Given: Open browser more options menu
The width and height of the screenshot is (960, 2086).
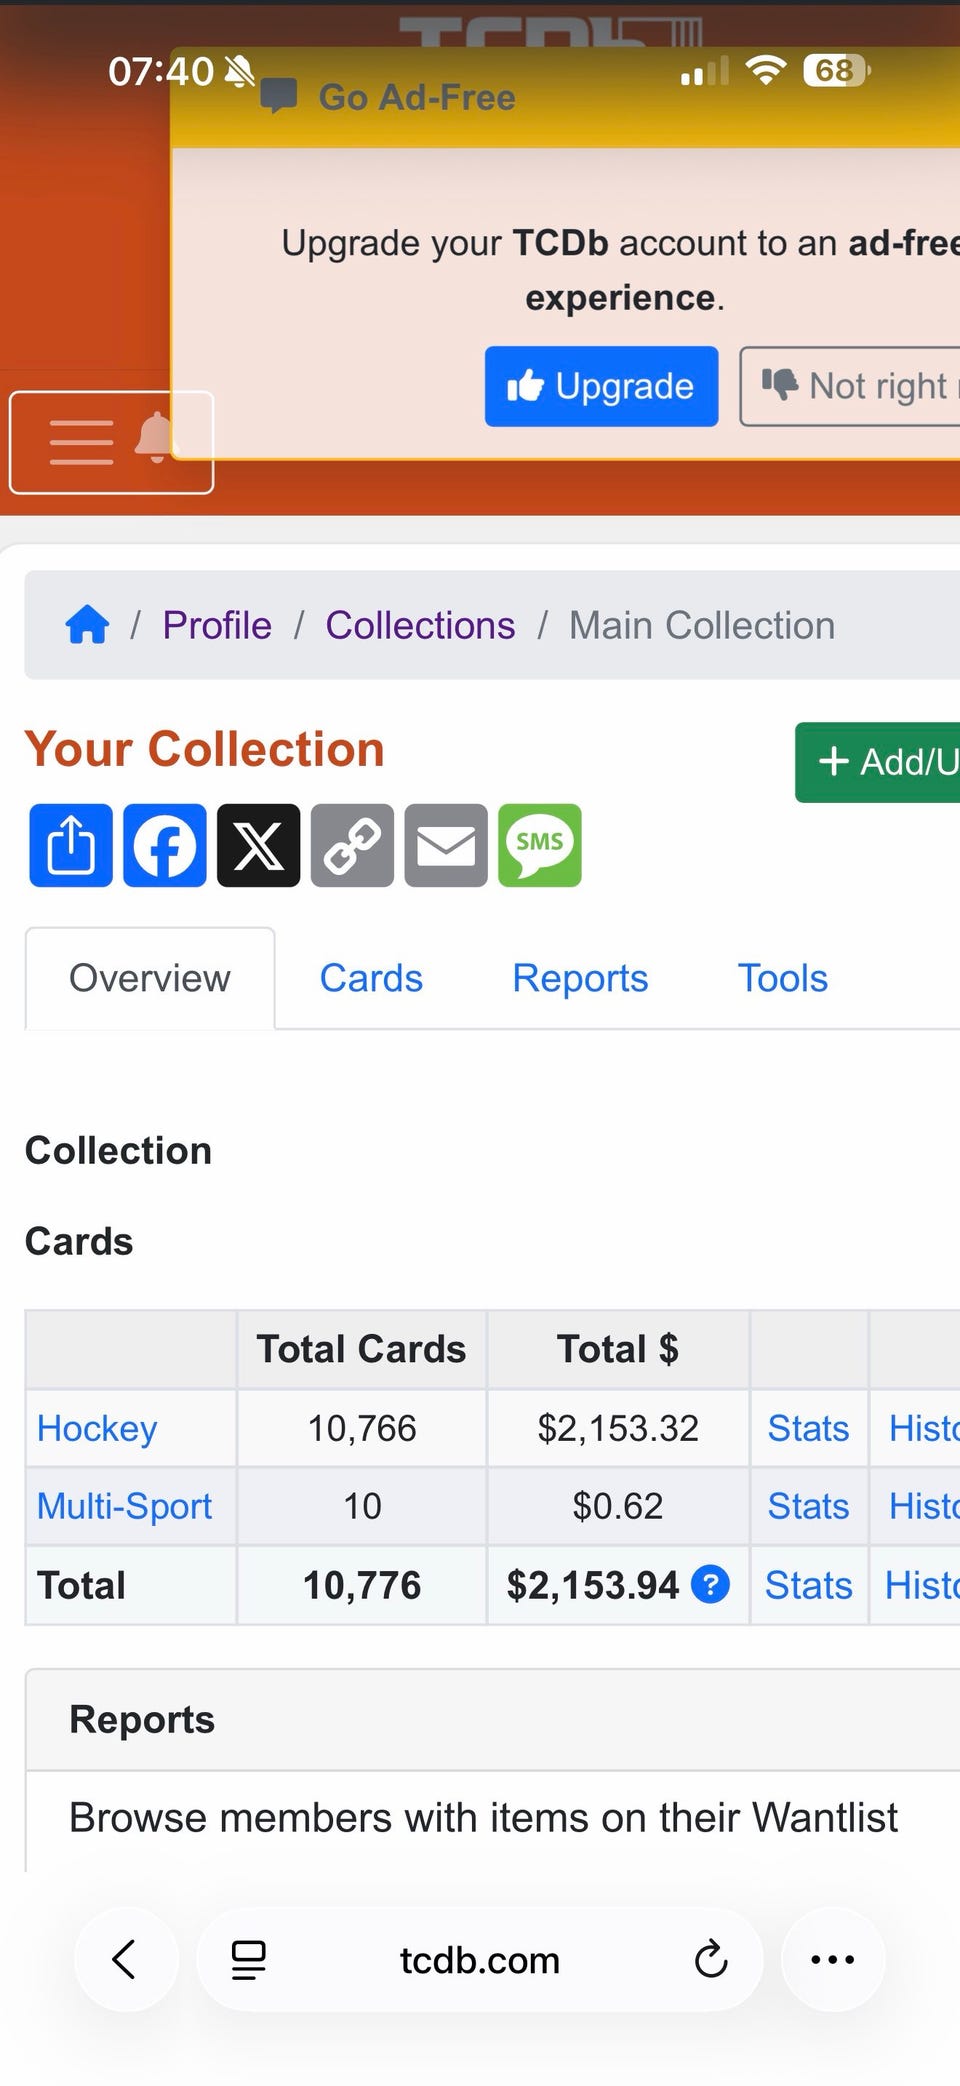Looking at the screenshot, I should click(x=832, y=1960).
